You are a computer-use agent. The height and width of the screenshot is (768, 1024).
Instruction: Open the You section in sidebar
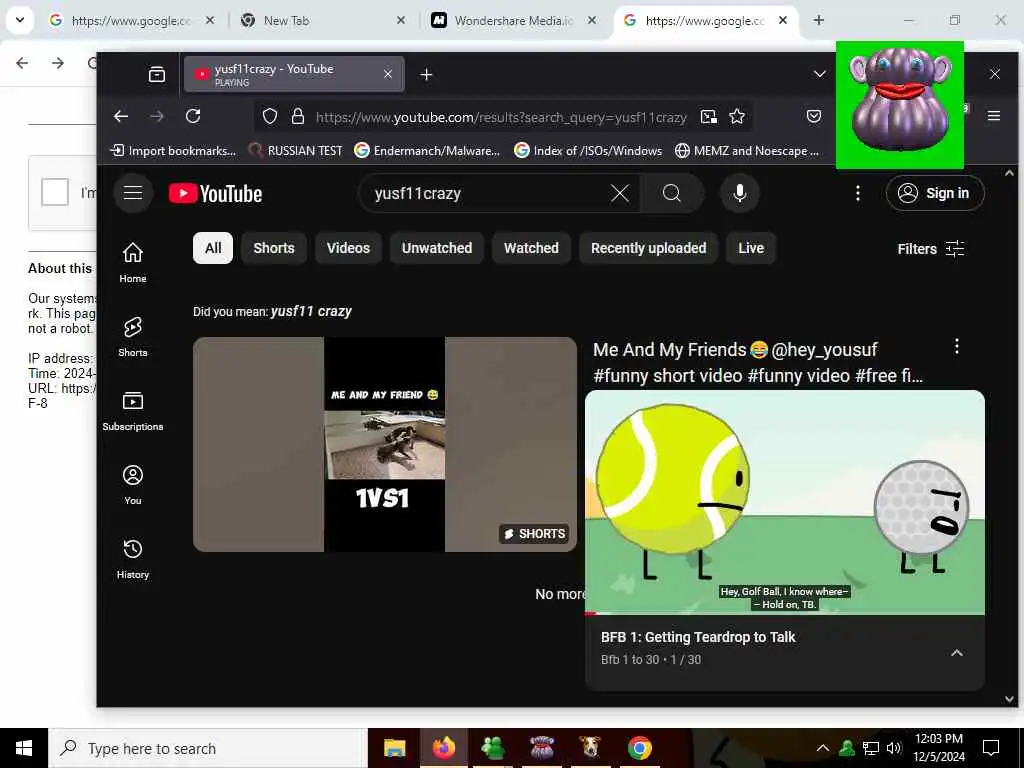point(133,485)
